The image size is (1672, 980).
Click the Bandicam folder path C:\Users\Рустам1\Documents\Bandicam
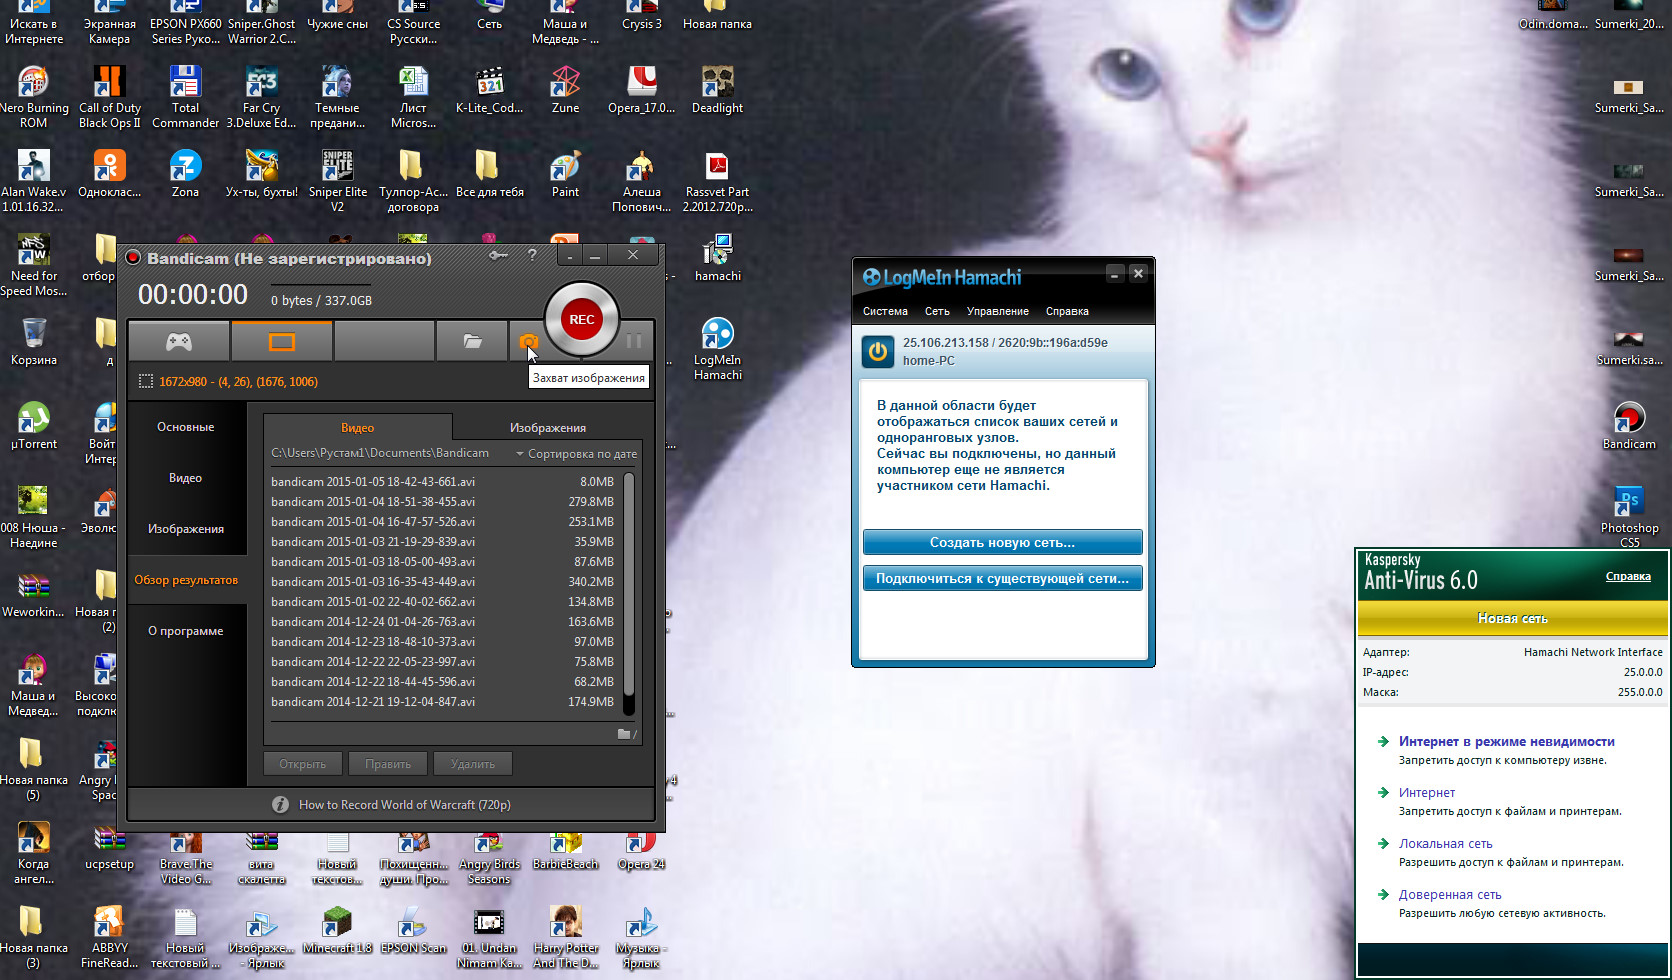click(380, 453)
